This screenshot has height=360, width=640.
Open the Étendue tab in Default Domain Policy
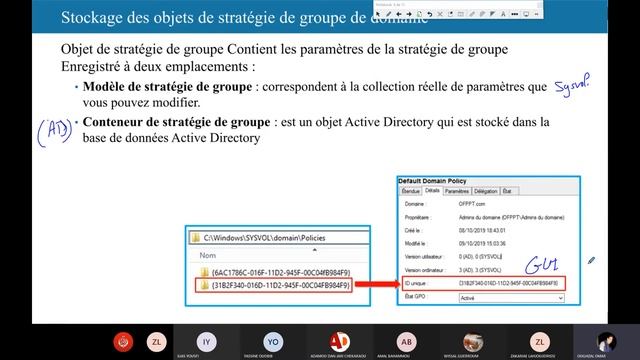[411, 191]
